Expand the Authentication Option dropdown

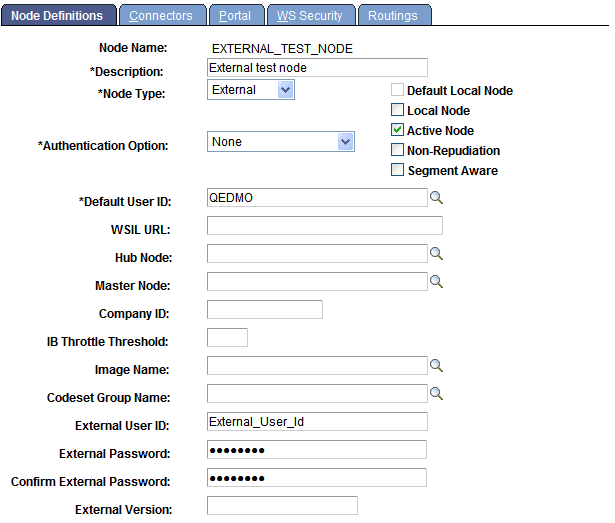(x=281, y=142)
